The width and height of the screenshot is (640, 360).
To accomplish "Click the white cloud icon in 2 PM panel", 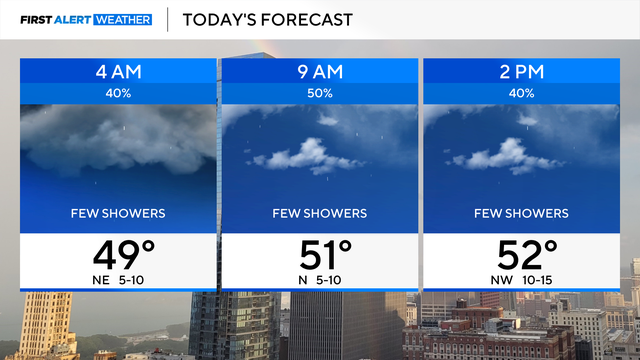I will (x=507, y=156).
